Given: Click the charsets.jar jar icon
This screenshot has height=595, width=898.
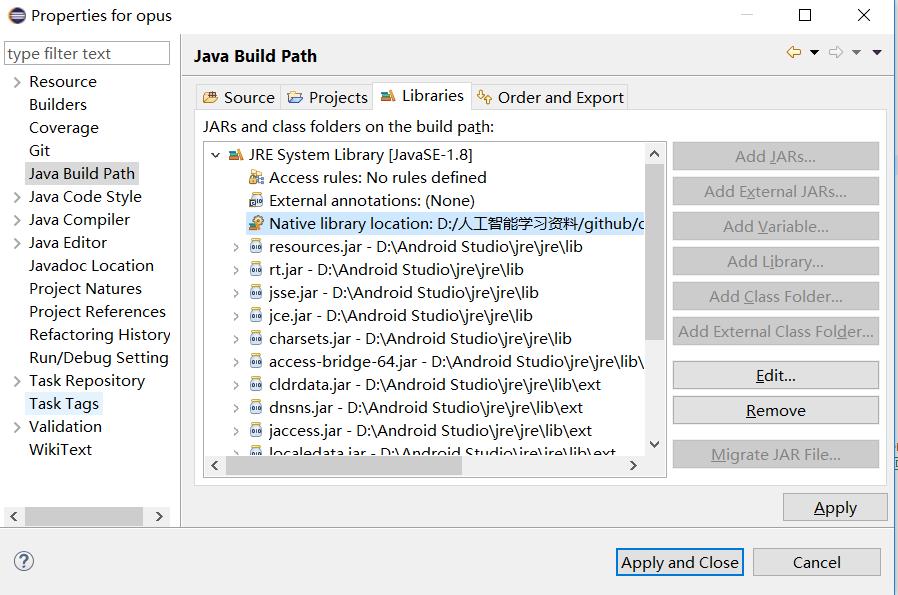Looking at the screenshot, I should point(256,338).
